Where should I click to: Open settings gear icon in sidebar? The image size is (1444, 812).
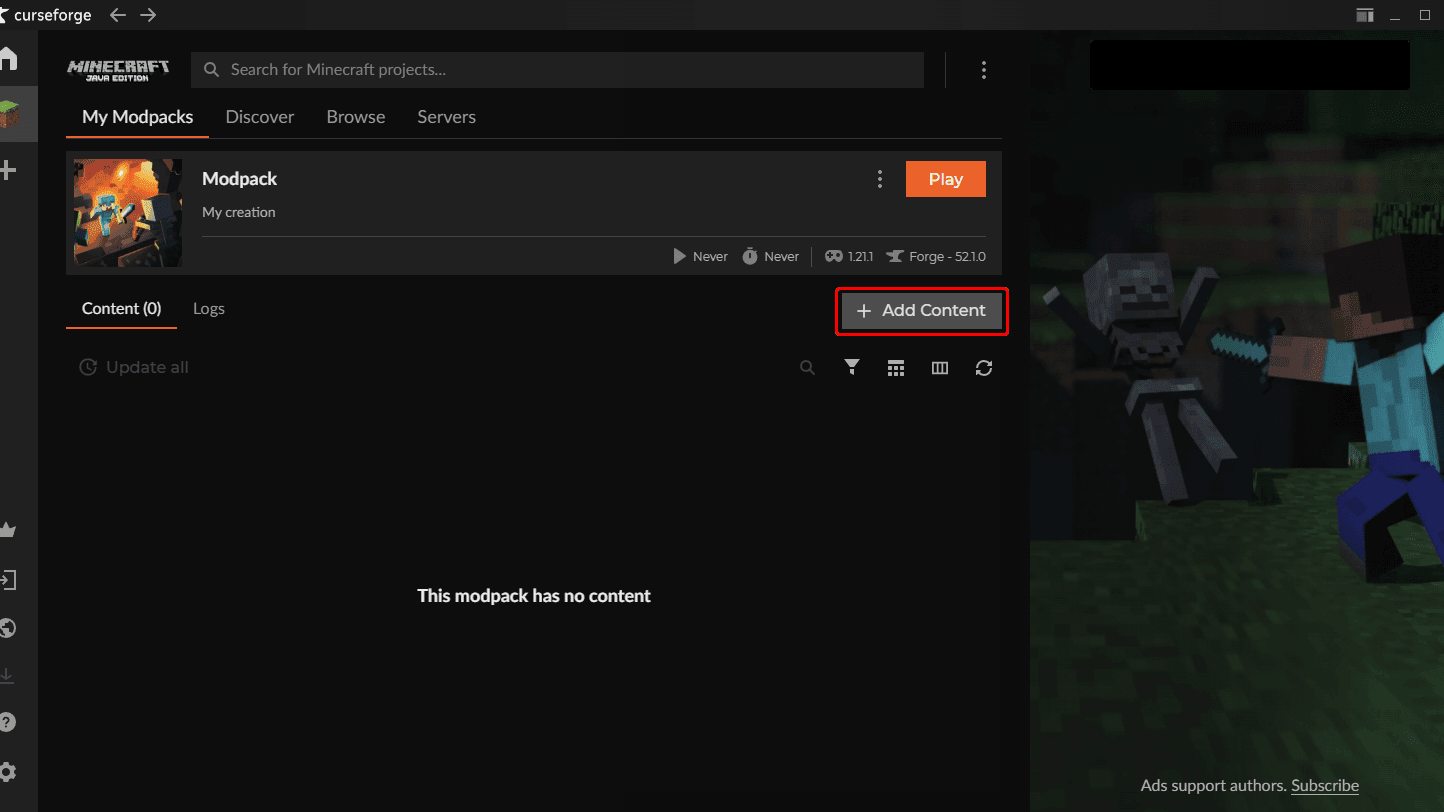point(8,772)
